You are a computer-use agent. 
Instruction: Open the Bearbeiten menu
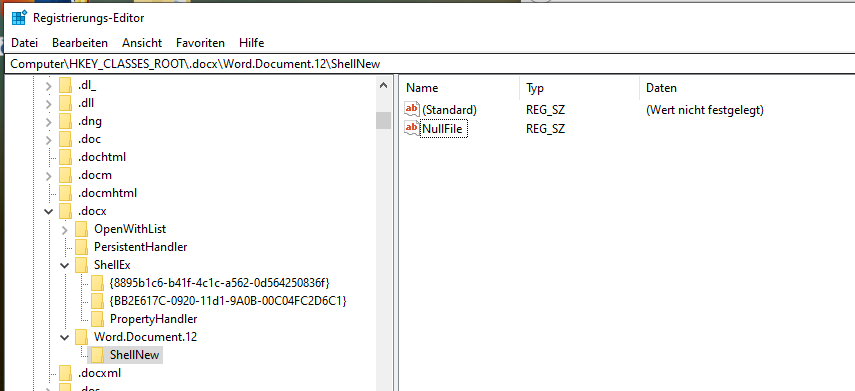pos(80,43)
